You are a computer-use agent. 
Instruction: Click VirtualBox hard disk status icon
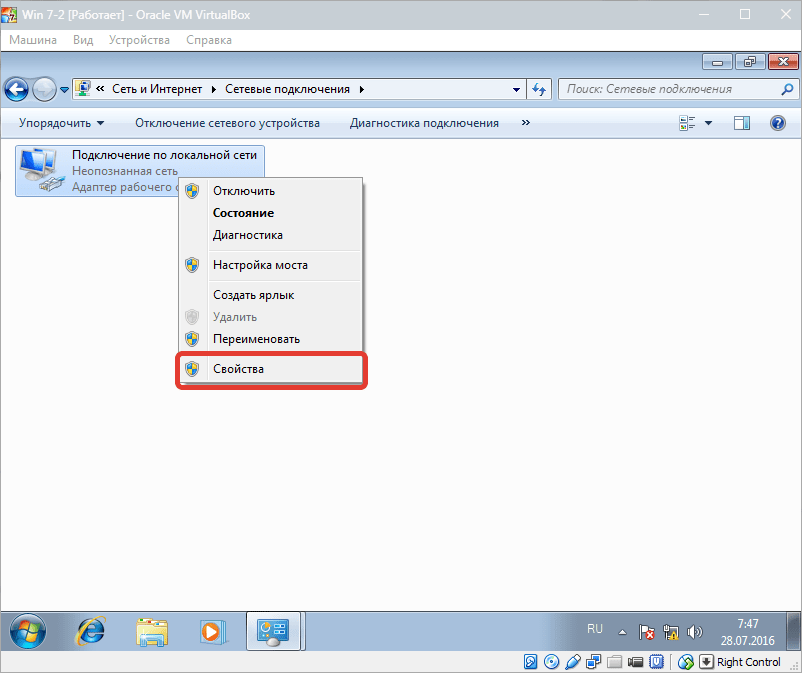point(530,662)
